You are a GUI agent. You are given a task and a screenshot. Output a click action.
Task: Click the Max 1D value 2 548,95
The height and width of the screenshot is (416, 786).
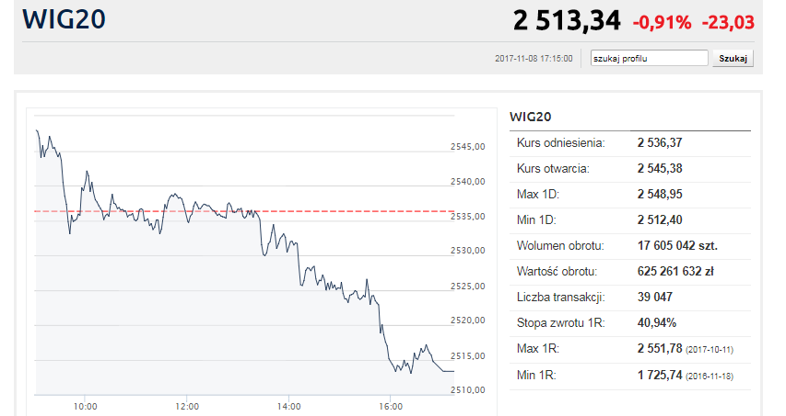[x=660, y=194]
